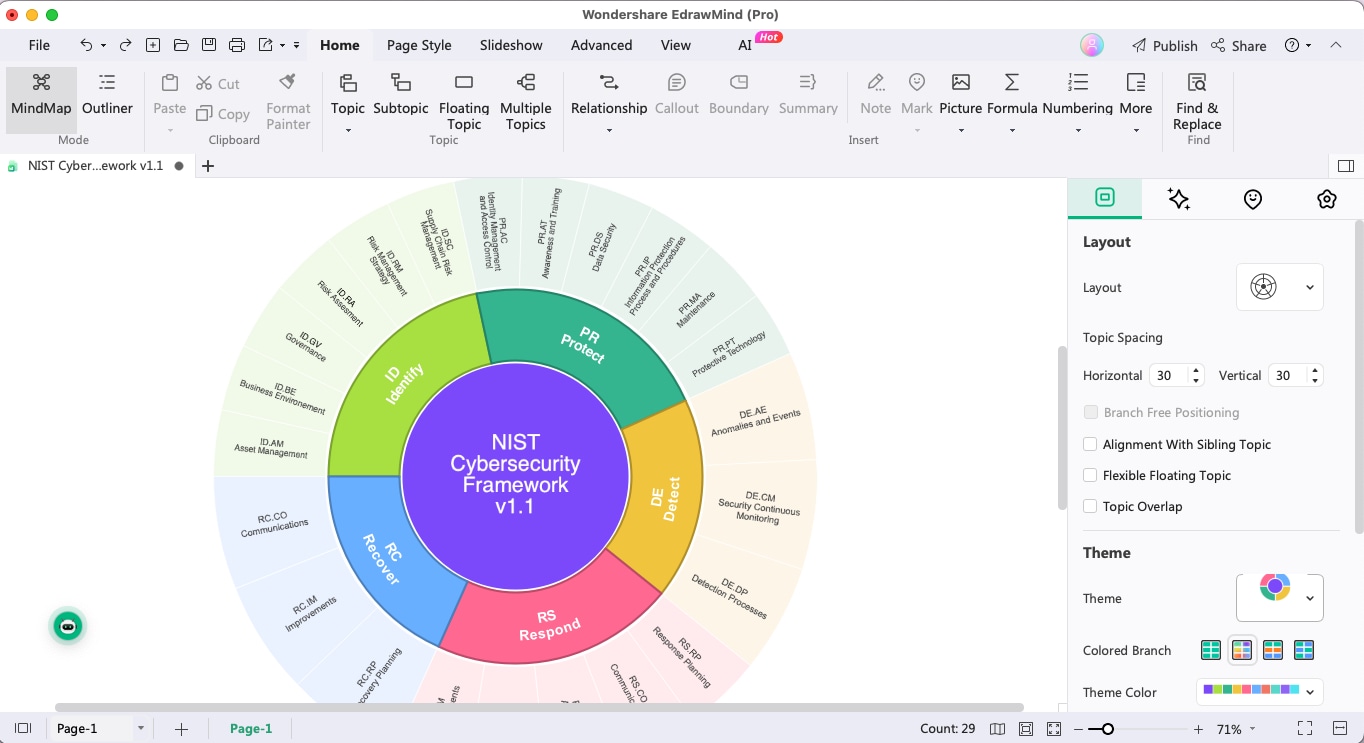Enable Topic Overlap checkbox
Screen dimensions: 1364x743
click(1090, 506)
